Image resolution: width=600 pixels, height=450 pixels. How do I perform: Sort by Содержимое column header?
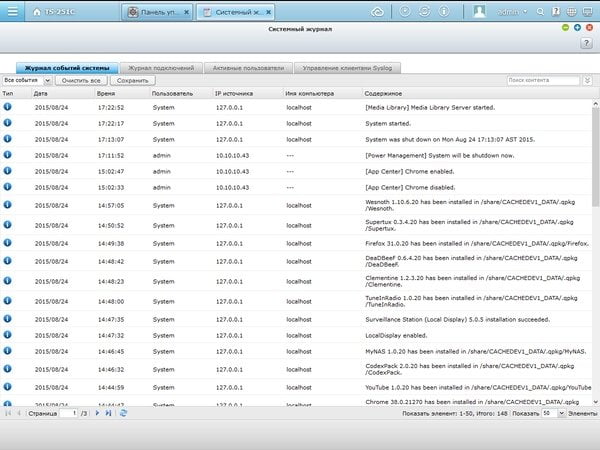[x=478, y=93]
